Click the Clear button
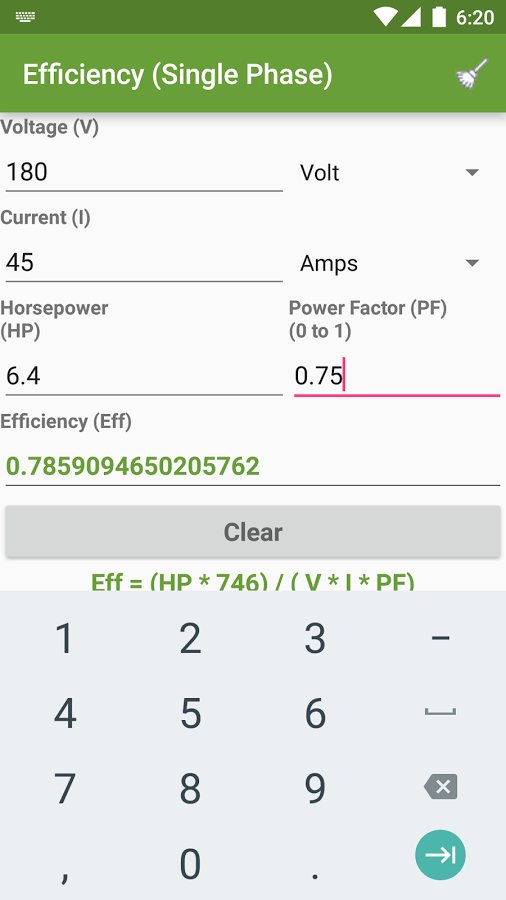Screen dimensions: 506x900 tap(253, 532)
